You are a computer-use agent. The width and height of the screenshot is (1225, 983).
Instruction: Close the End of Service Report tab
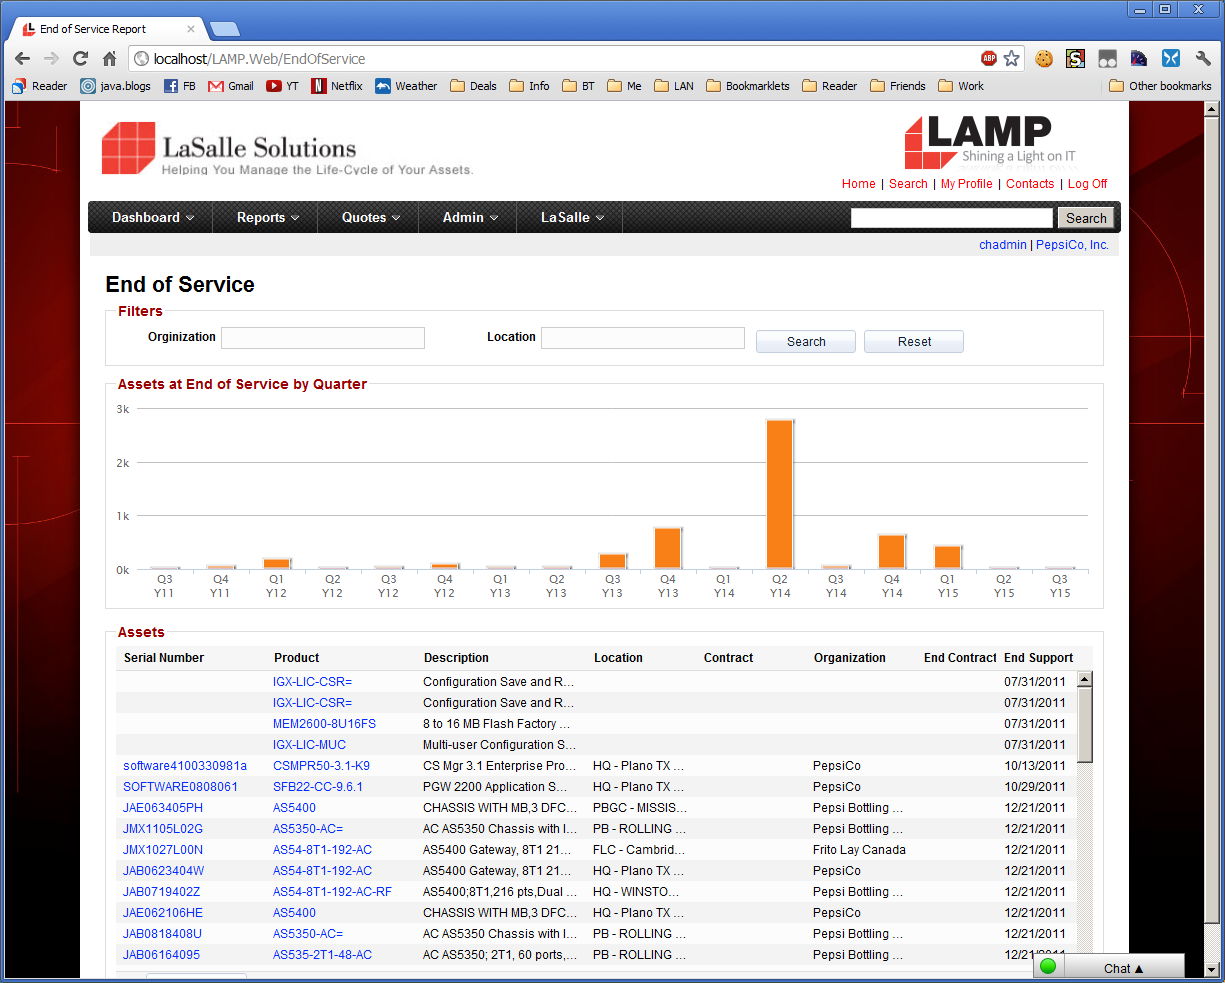click(191, 29)
